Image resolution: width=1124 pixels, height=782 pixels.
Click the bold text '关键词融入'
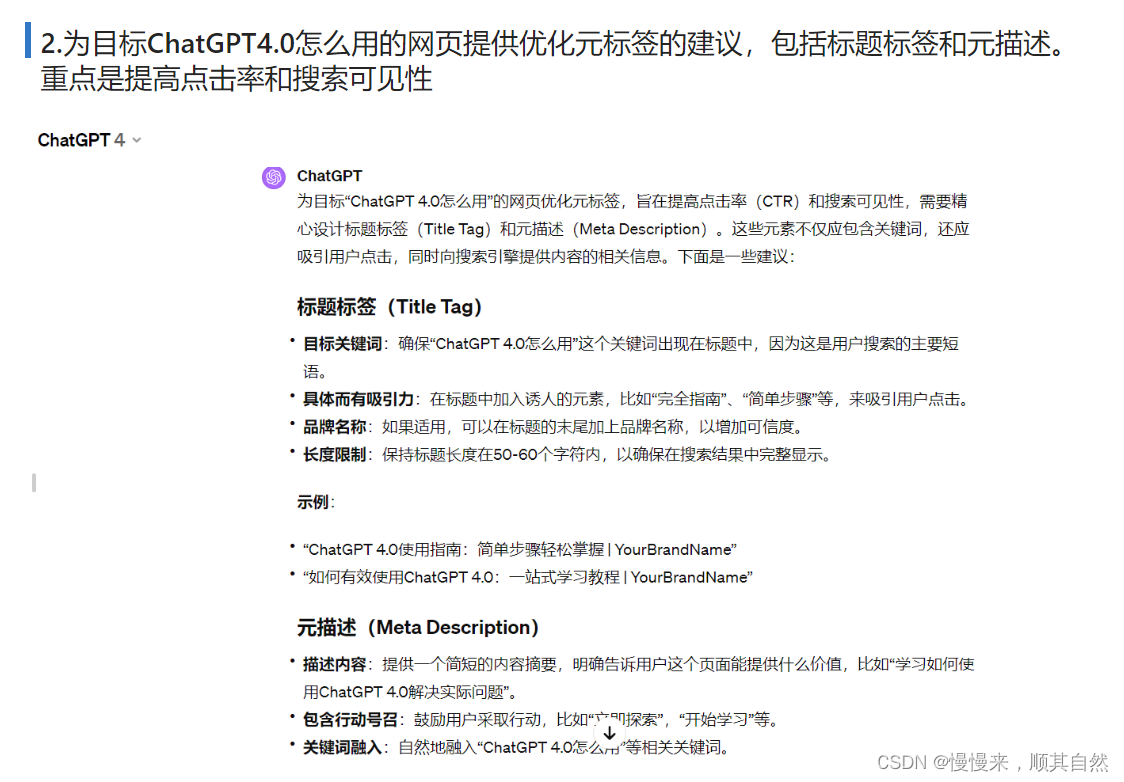coord(342,748)
